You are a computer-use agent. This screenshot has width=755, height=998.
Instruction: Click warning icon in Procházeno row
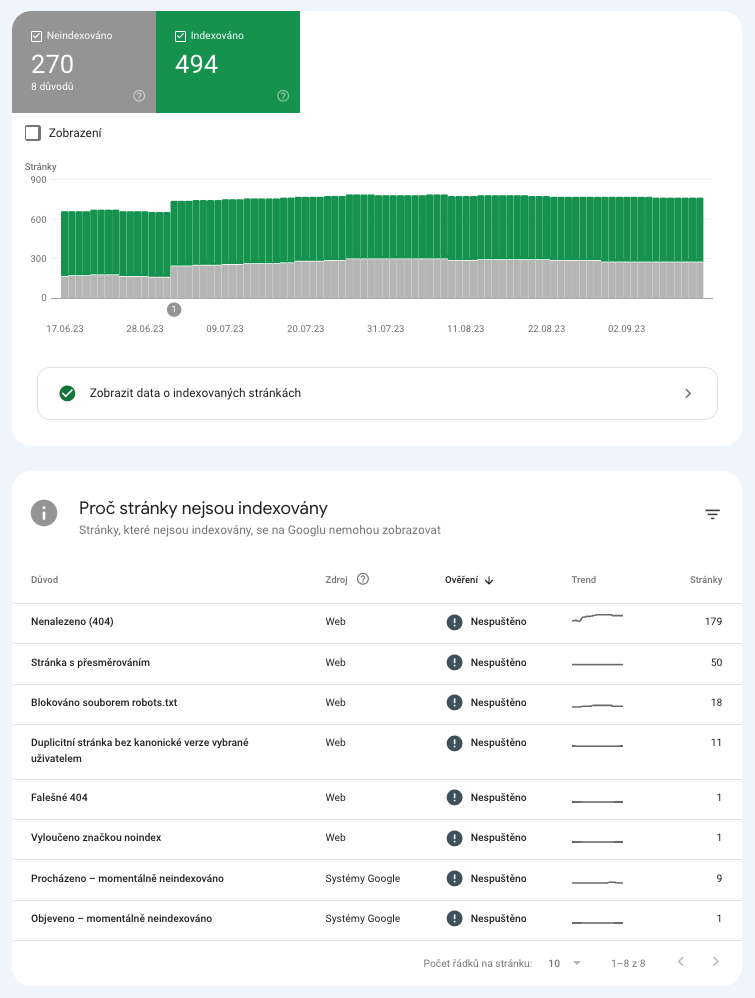(454, 878)
